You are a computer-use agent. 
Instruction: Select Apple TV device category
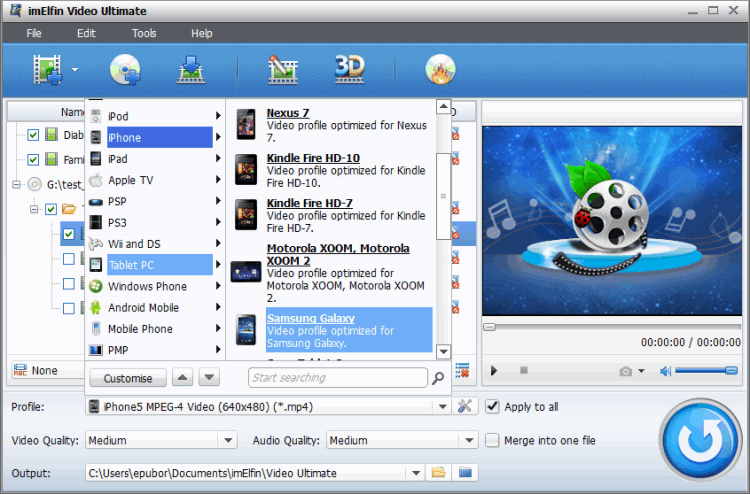click(x=155, y=180)
